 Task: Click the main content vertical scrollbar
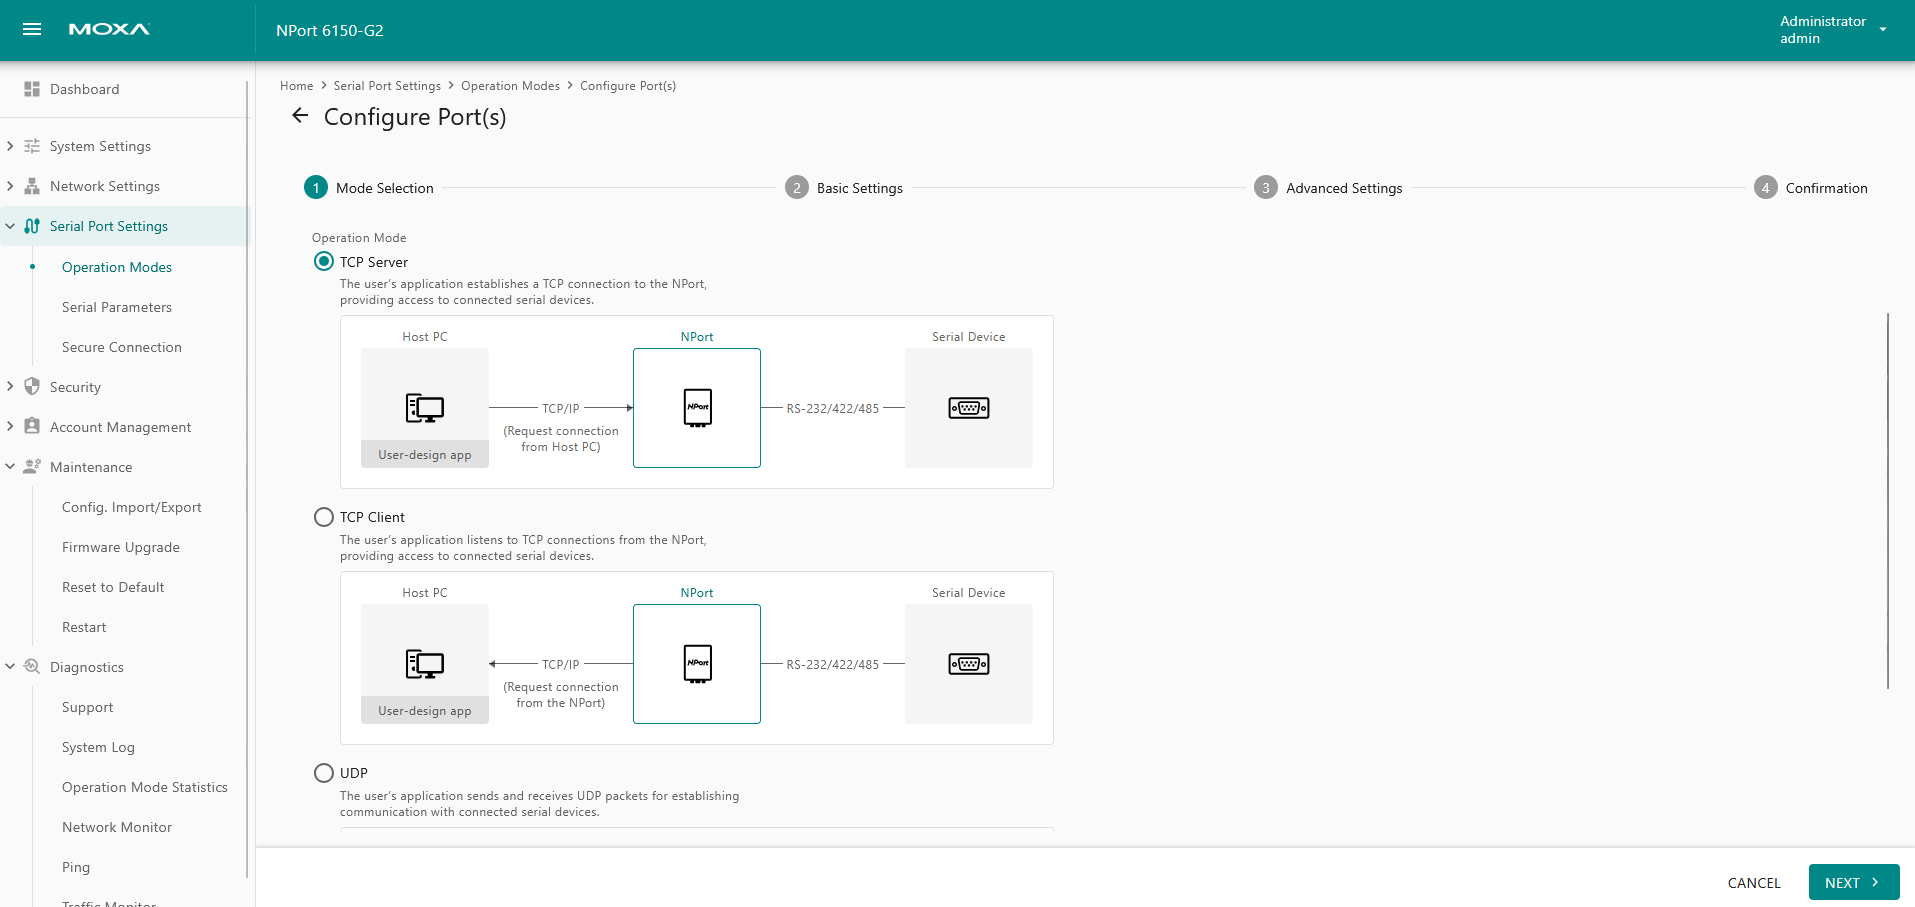[1887, 500]
